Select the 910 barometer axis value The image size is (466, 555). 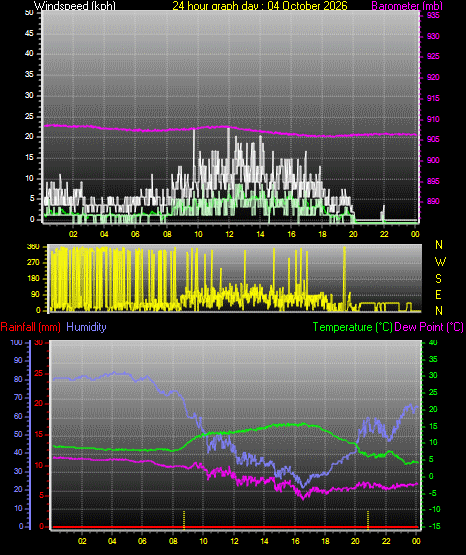433,120
